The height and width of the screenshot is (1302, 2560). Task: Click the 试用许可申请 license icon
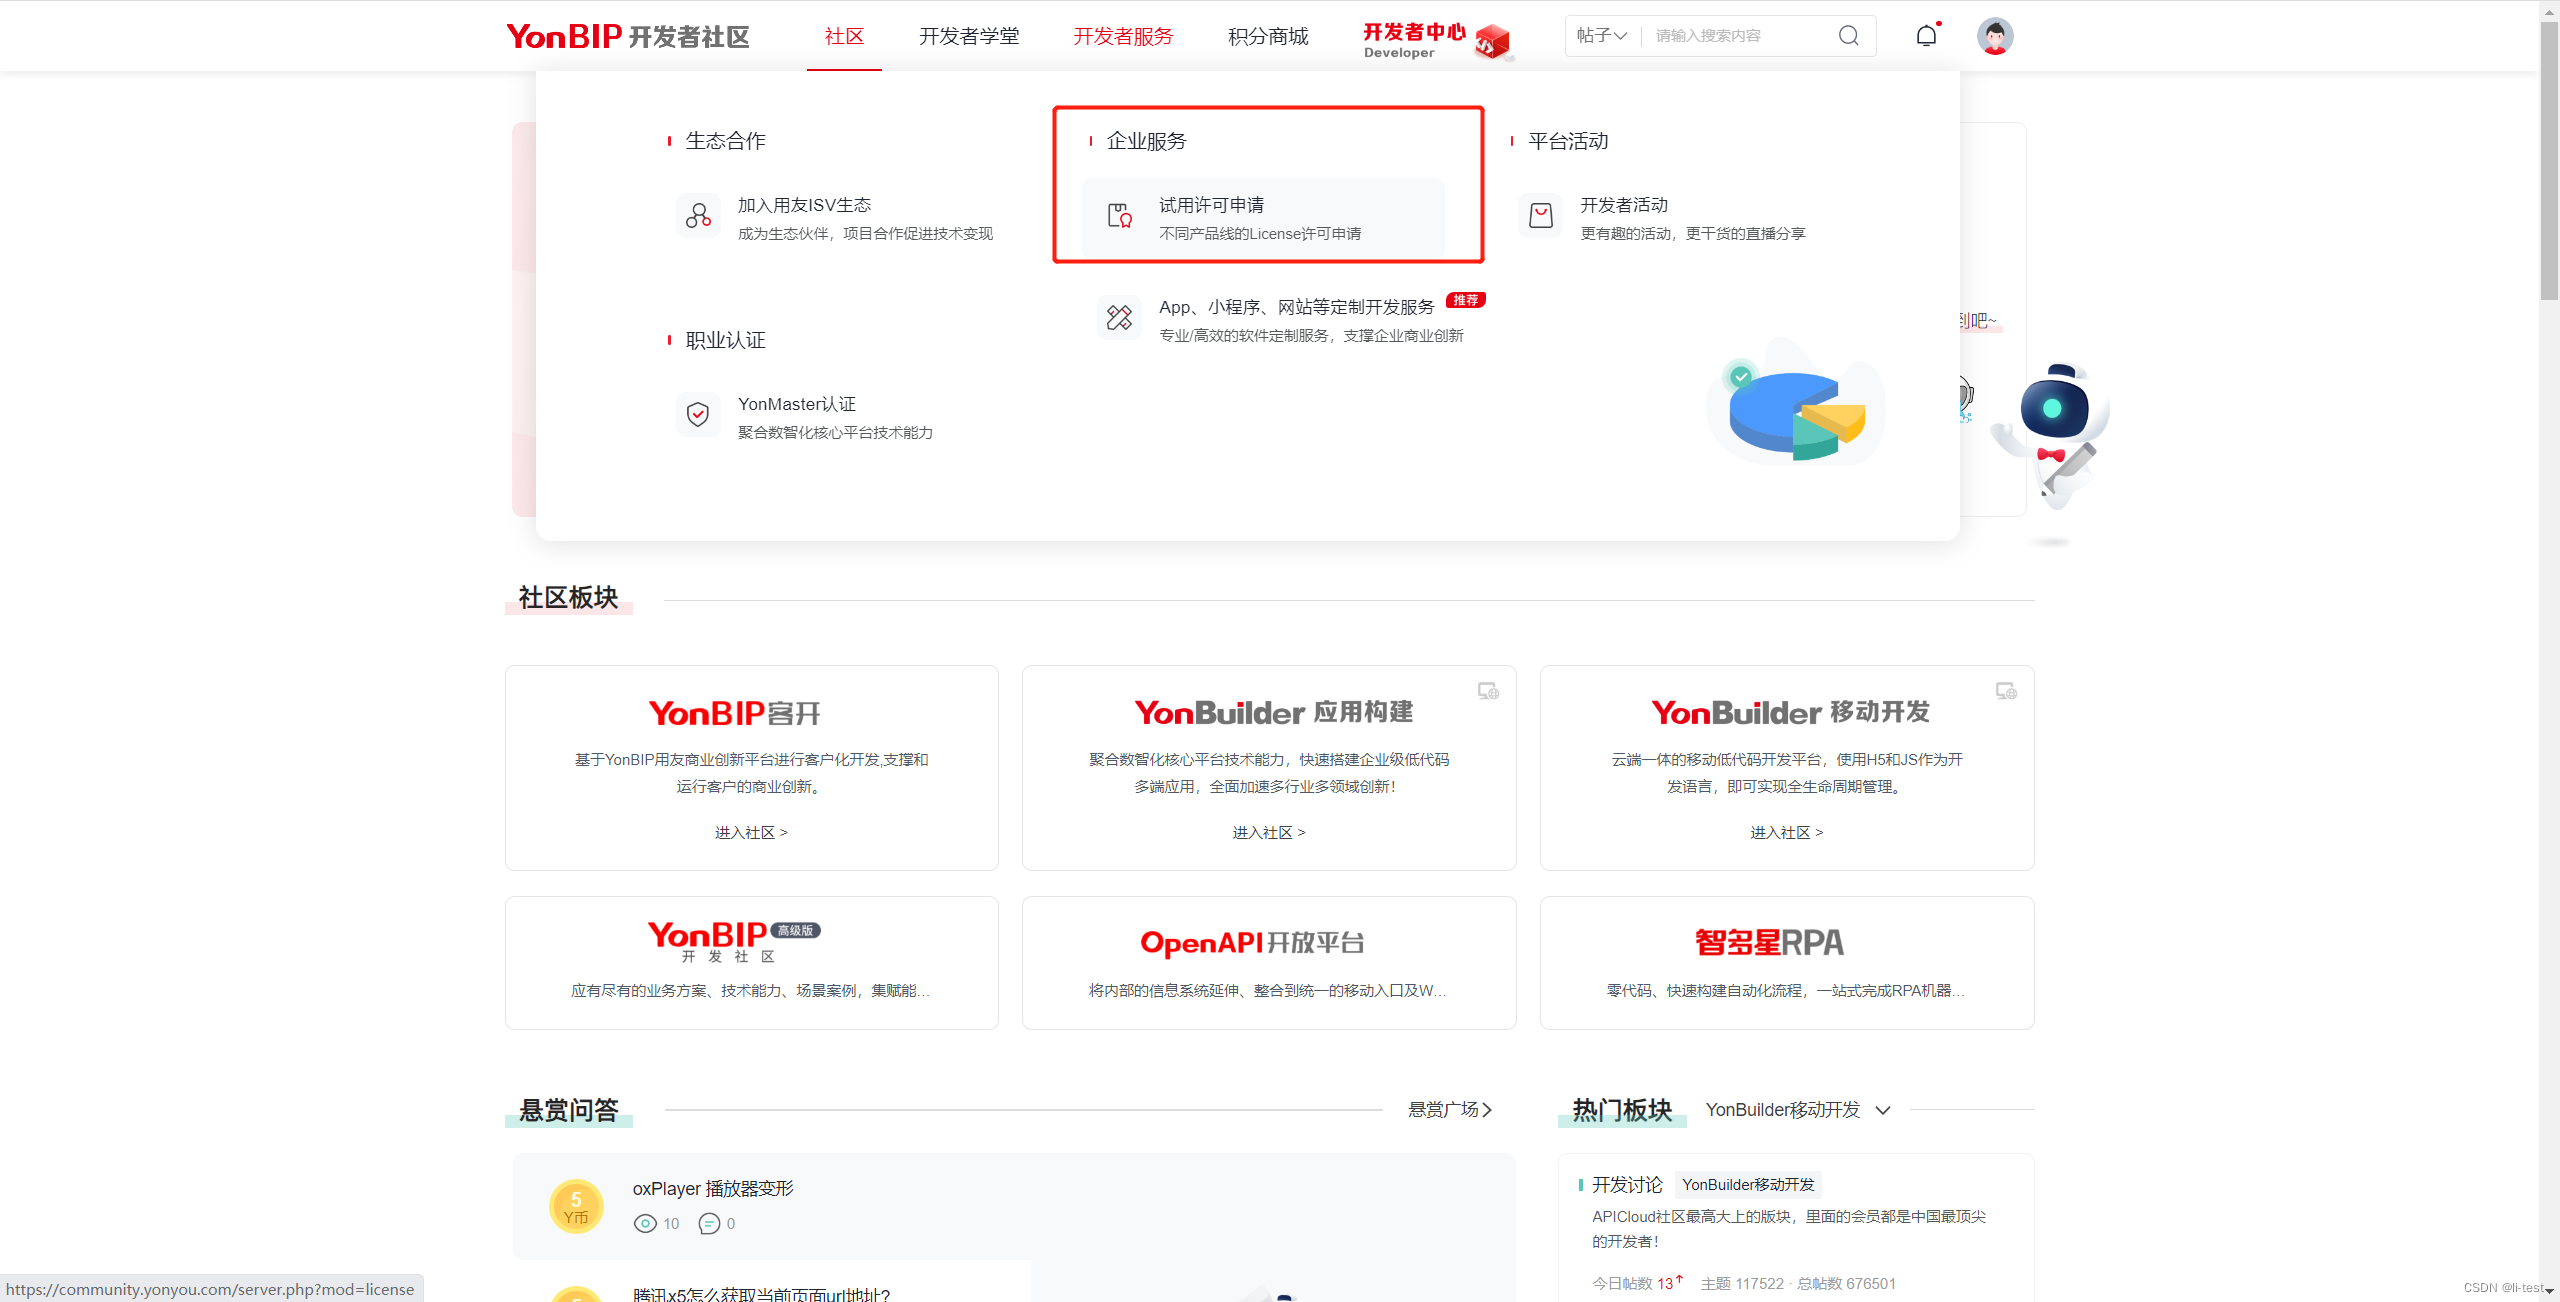pos(1119,216)
